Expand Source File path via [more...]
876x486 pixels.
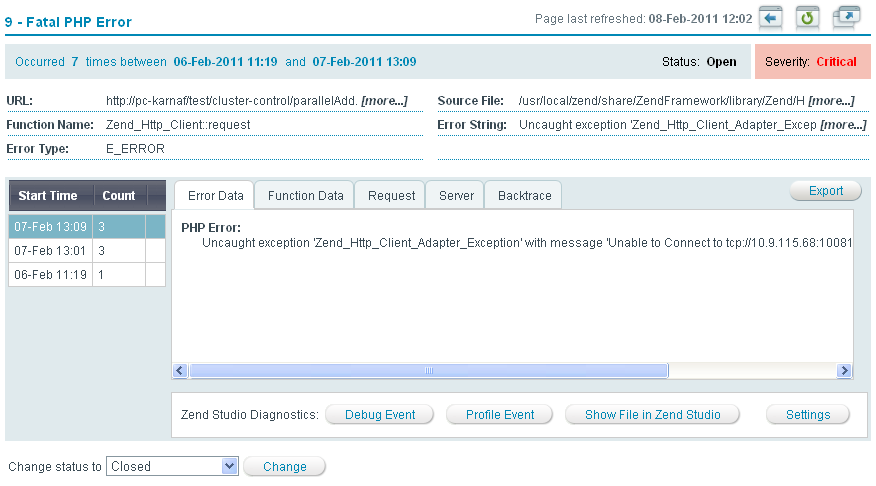831,101
